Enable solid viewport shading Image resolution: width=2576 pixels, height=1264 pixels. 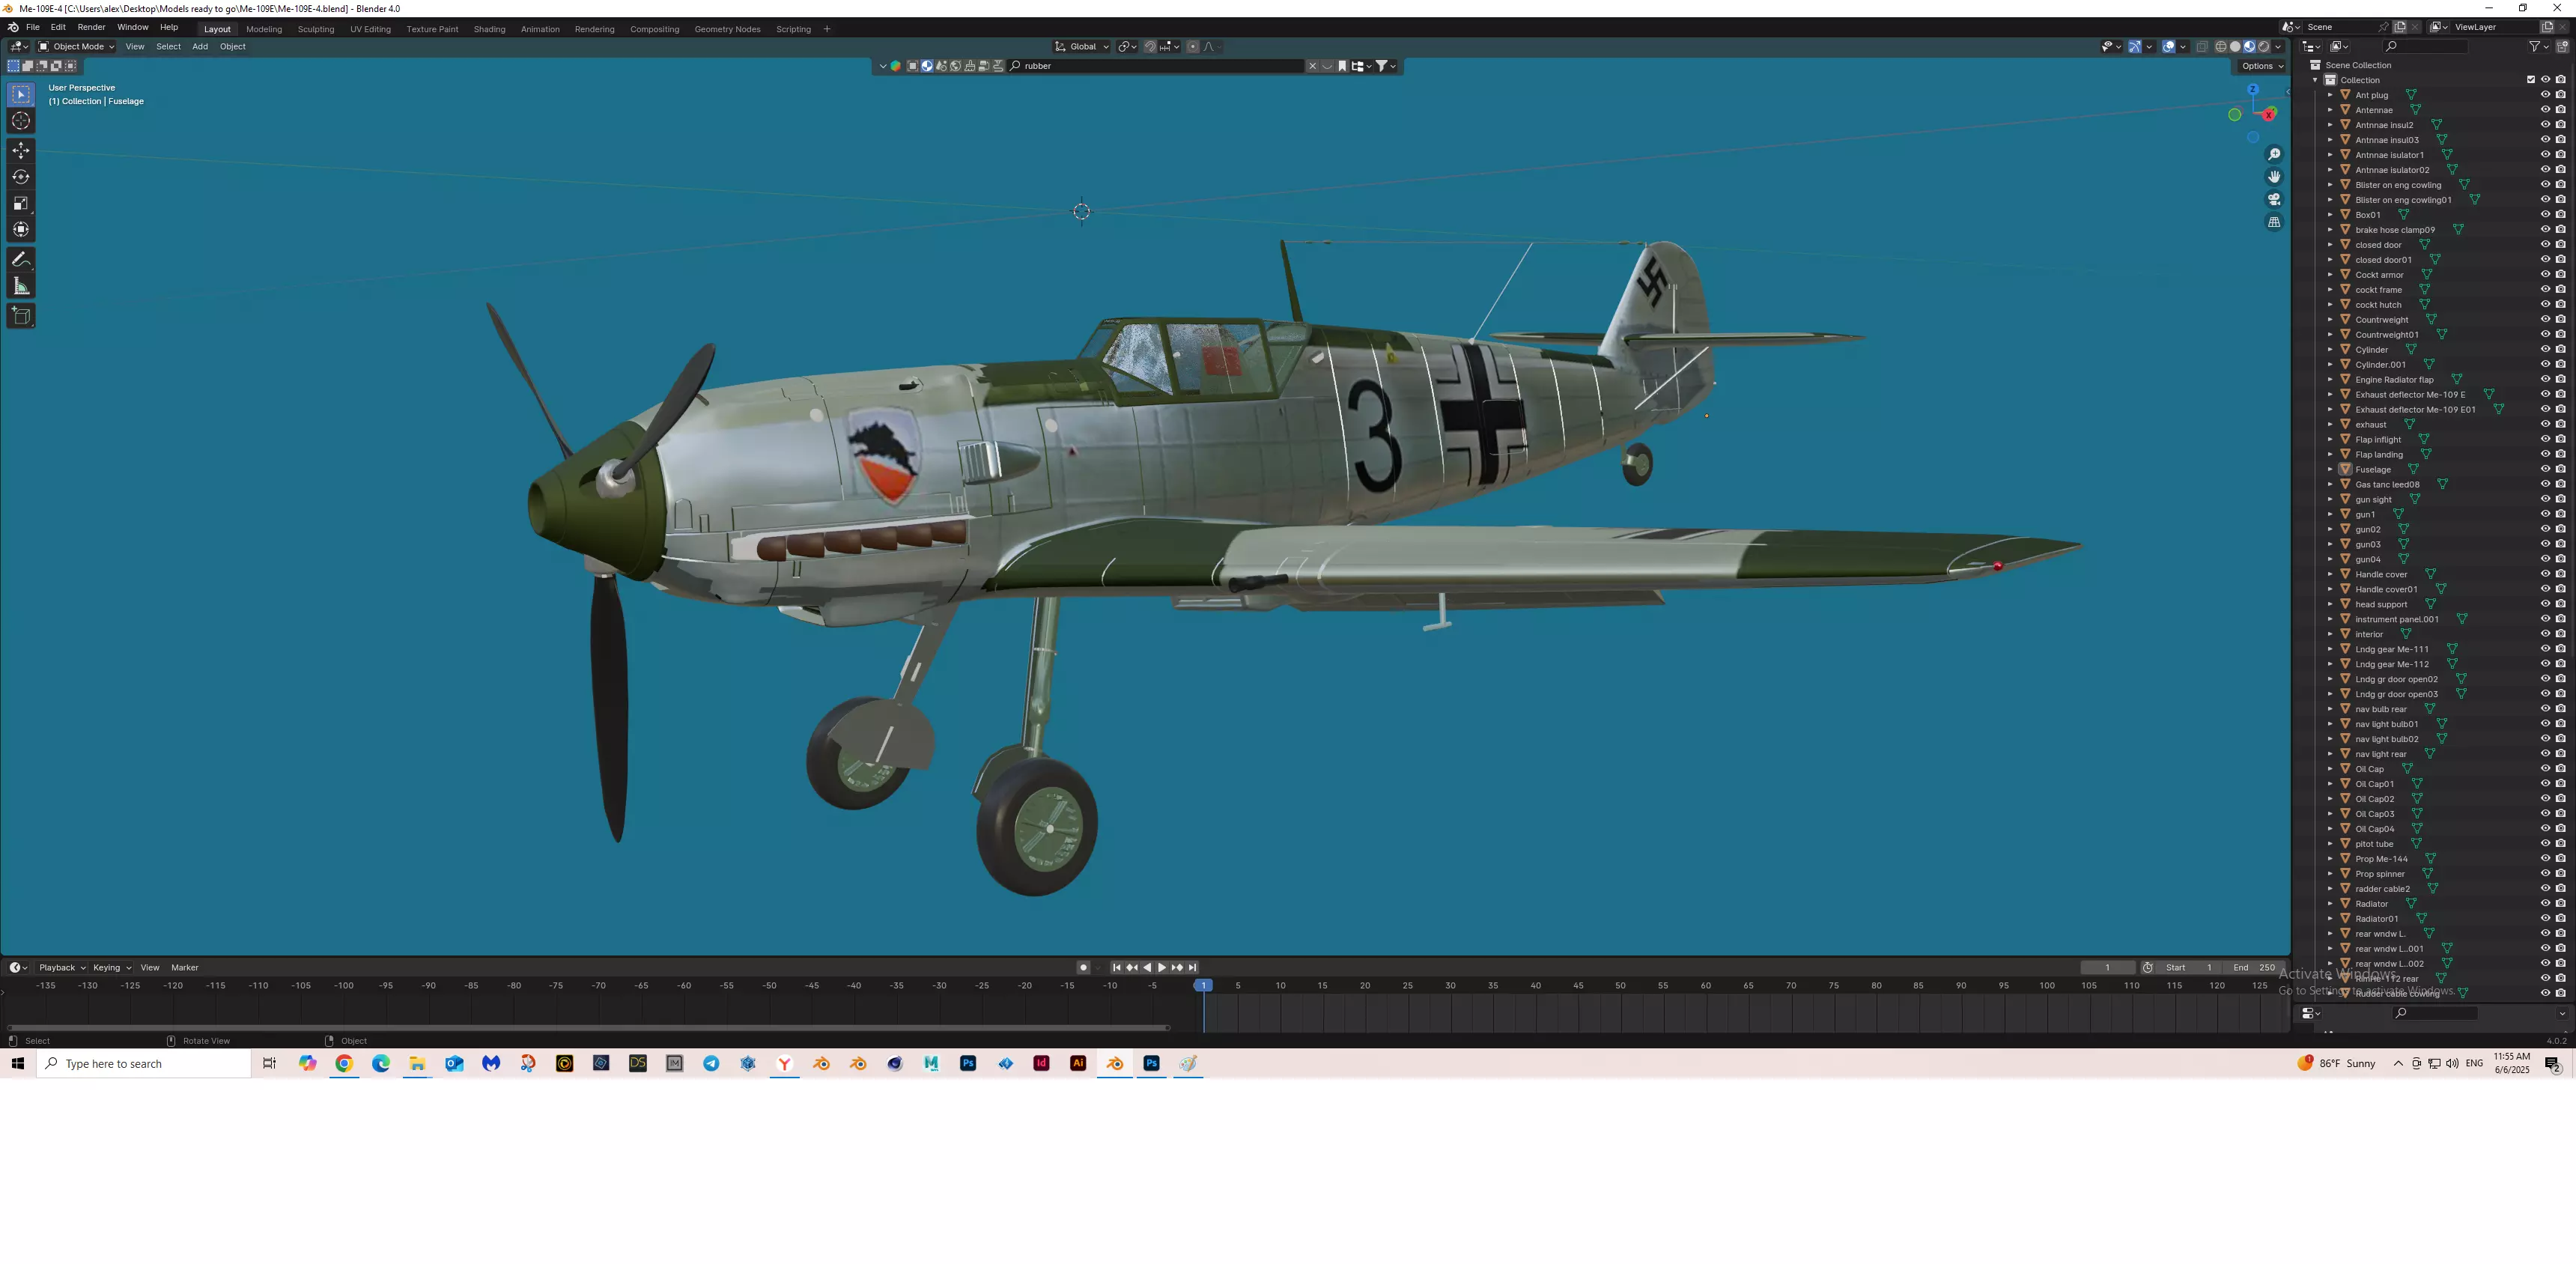[x=2235, y=47]
